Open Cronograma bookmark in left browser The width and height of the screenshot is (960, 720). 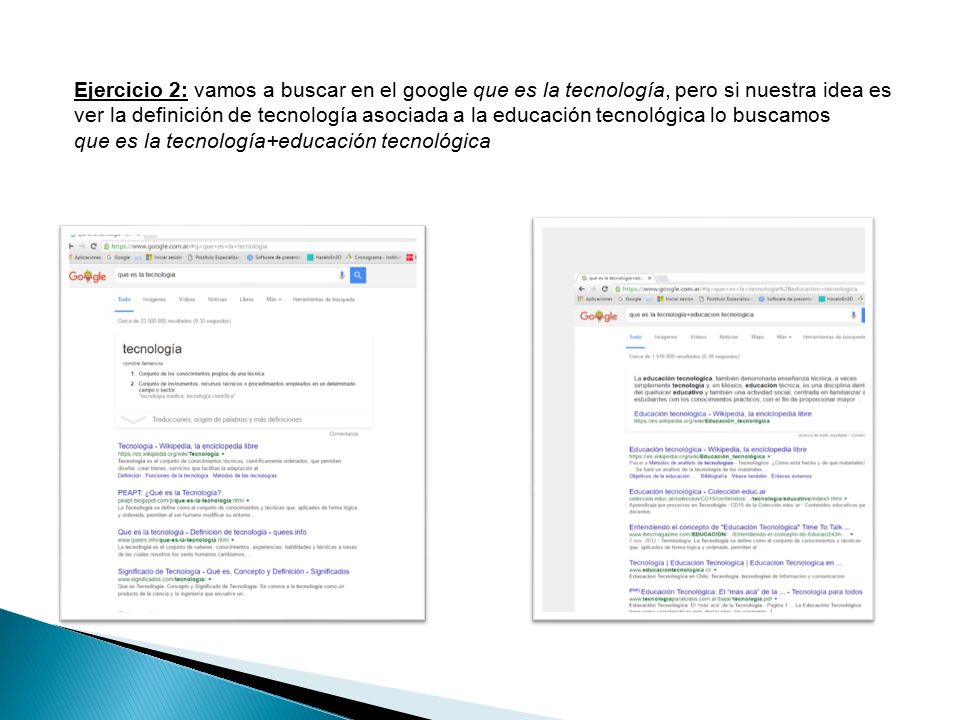coord(373,257)
